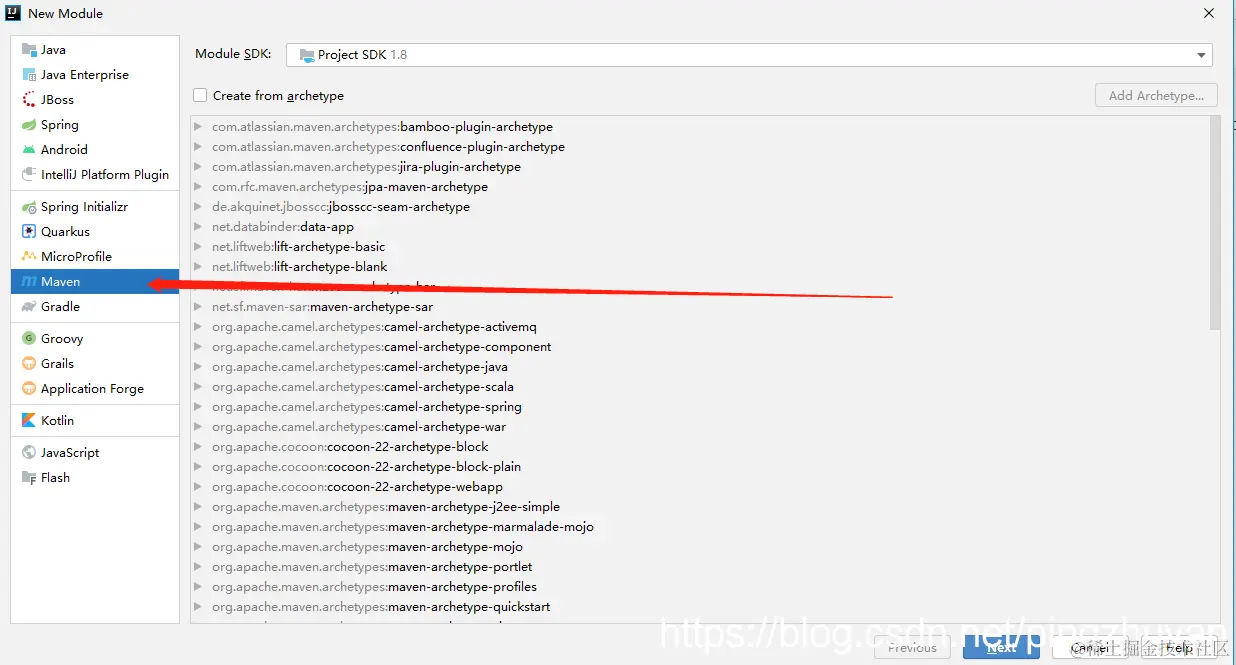The height and width of the screenshot is (665, 1236).
Task: Select Kotlin module type
Action: coord(95,421)
